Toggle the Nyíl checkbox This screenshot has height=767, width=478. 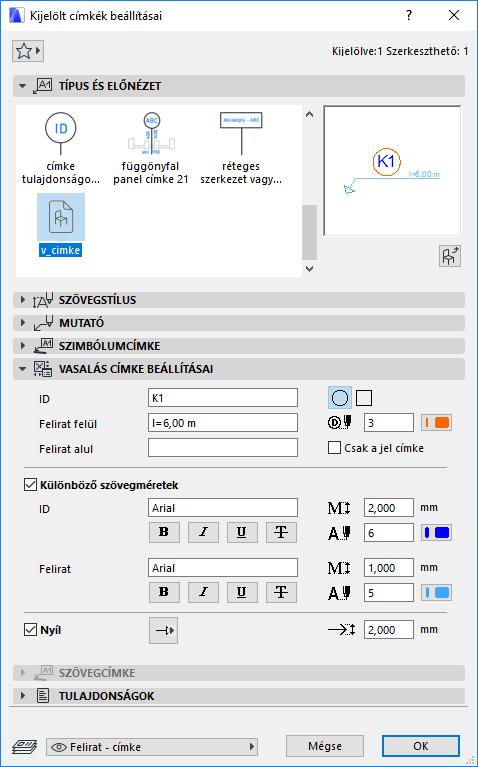30,630
